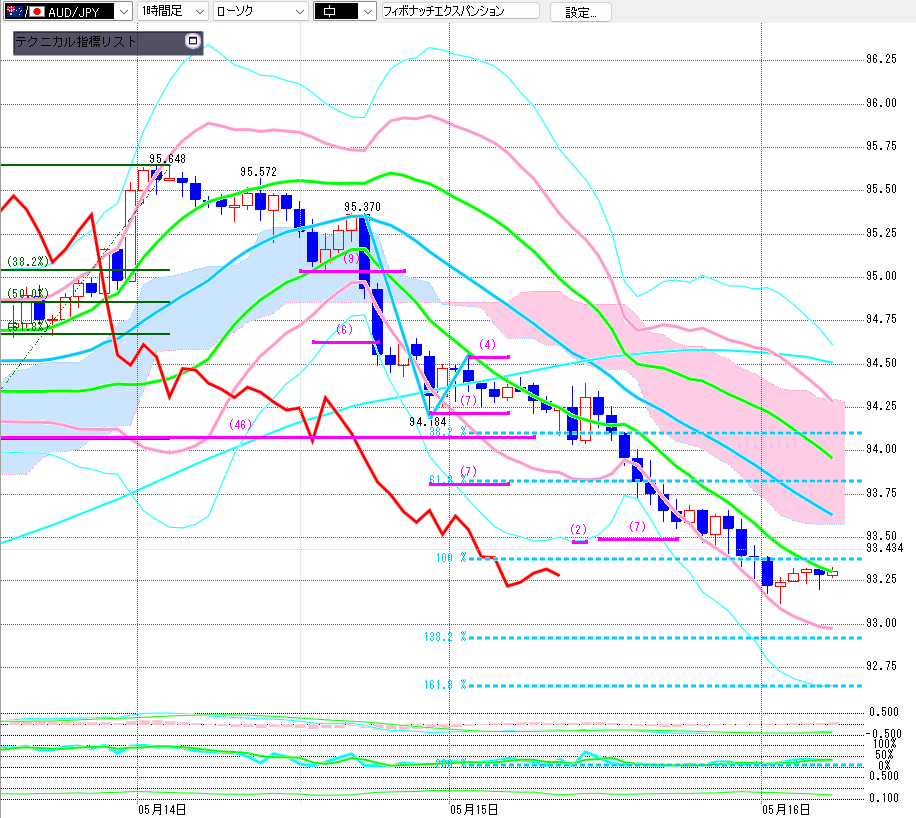Open the 1時間足 timeframe dropdown

172,11
